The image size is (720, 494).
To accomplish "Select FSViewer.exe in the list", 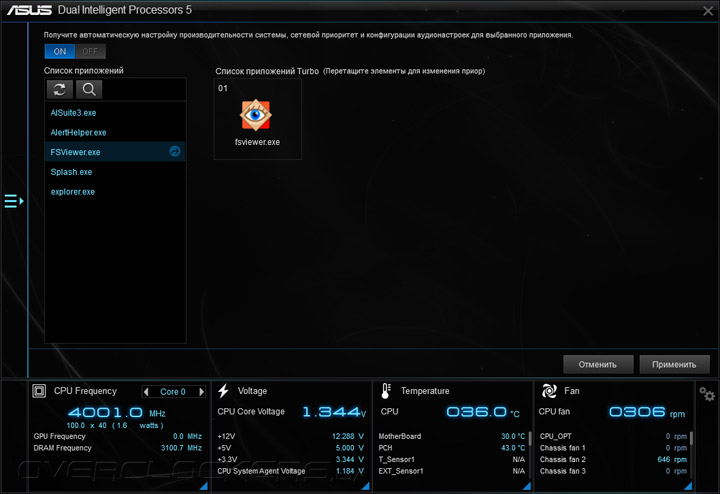I will coord(115,152).
